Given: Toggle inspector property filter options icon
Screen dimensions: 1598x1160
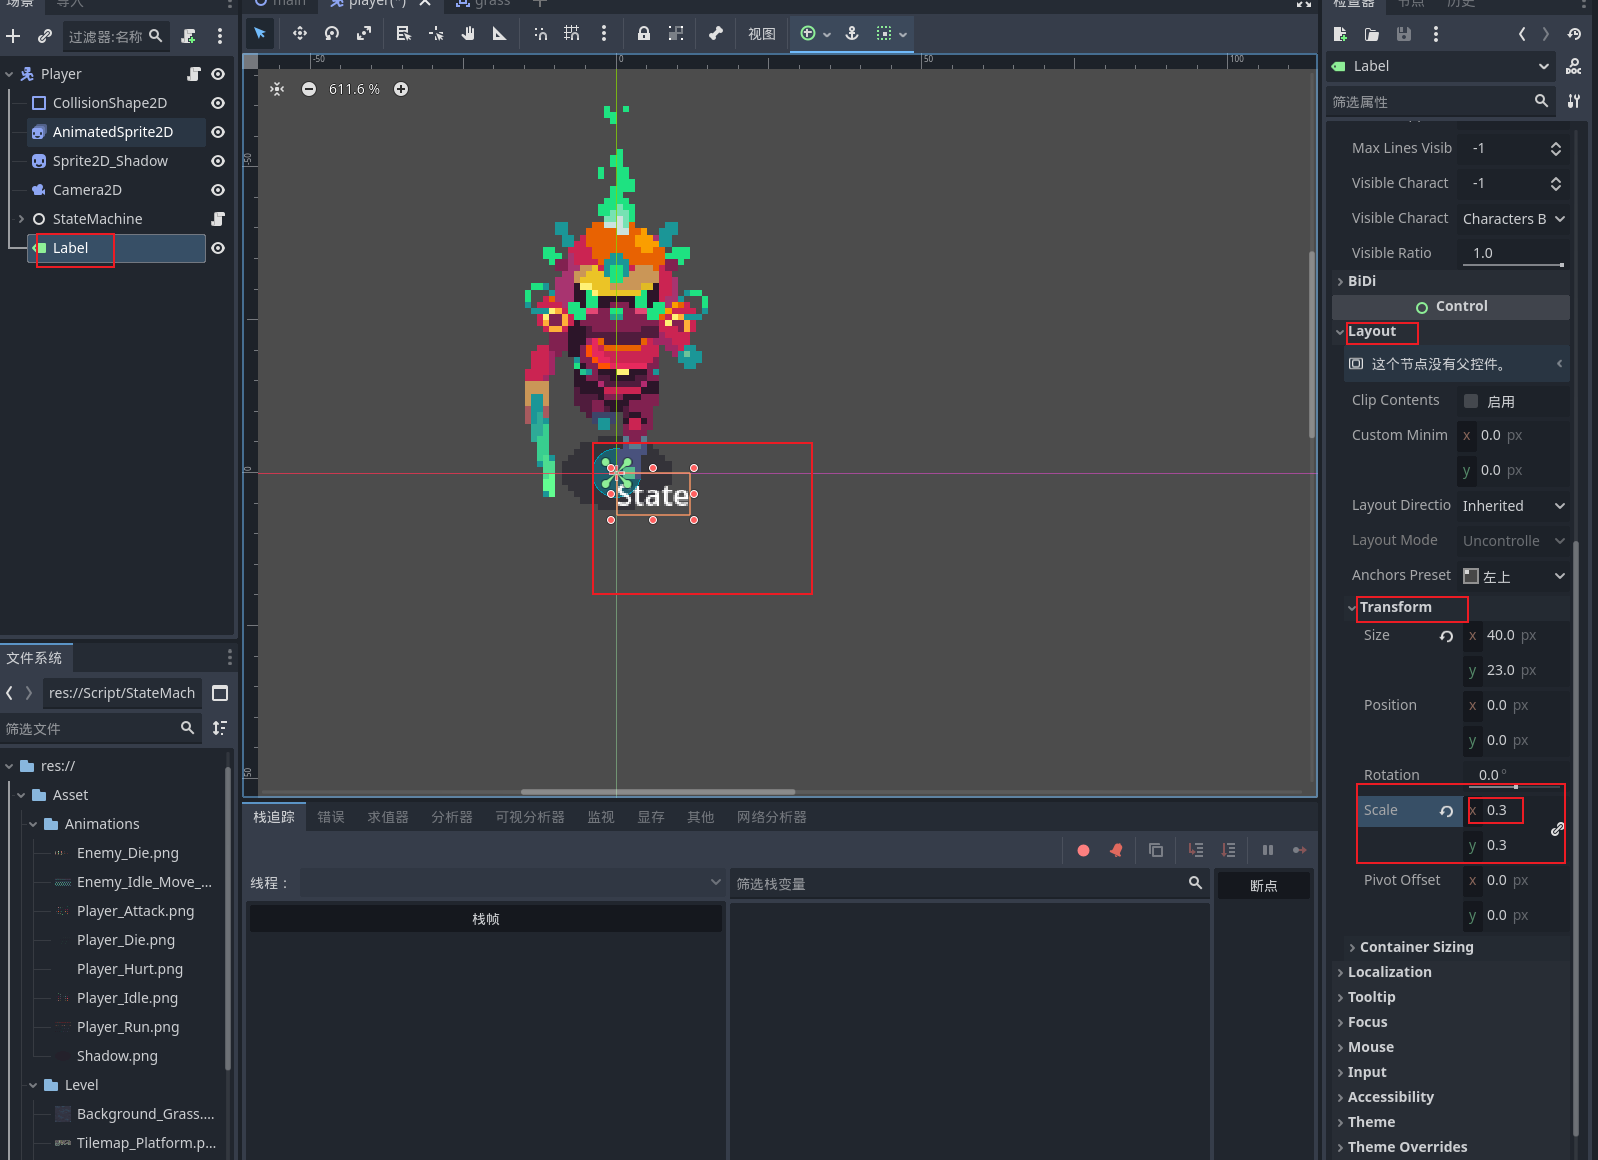Looking at the screenshot, I should 1574,101.
